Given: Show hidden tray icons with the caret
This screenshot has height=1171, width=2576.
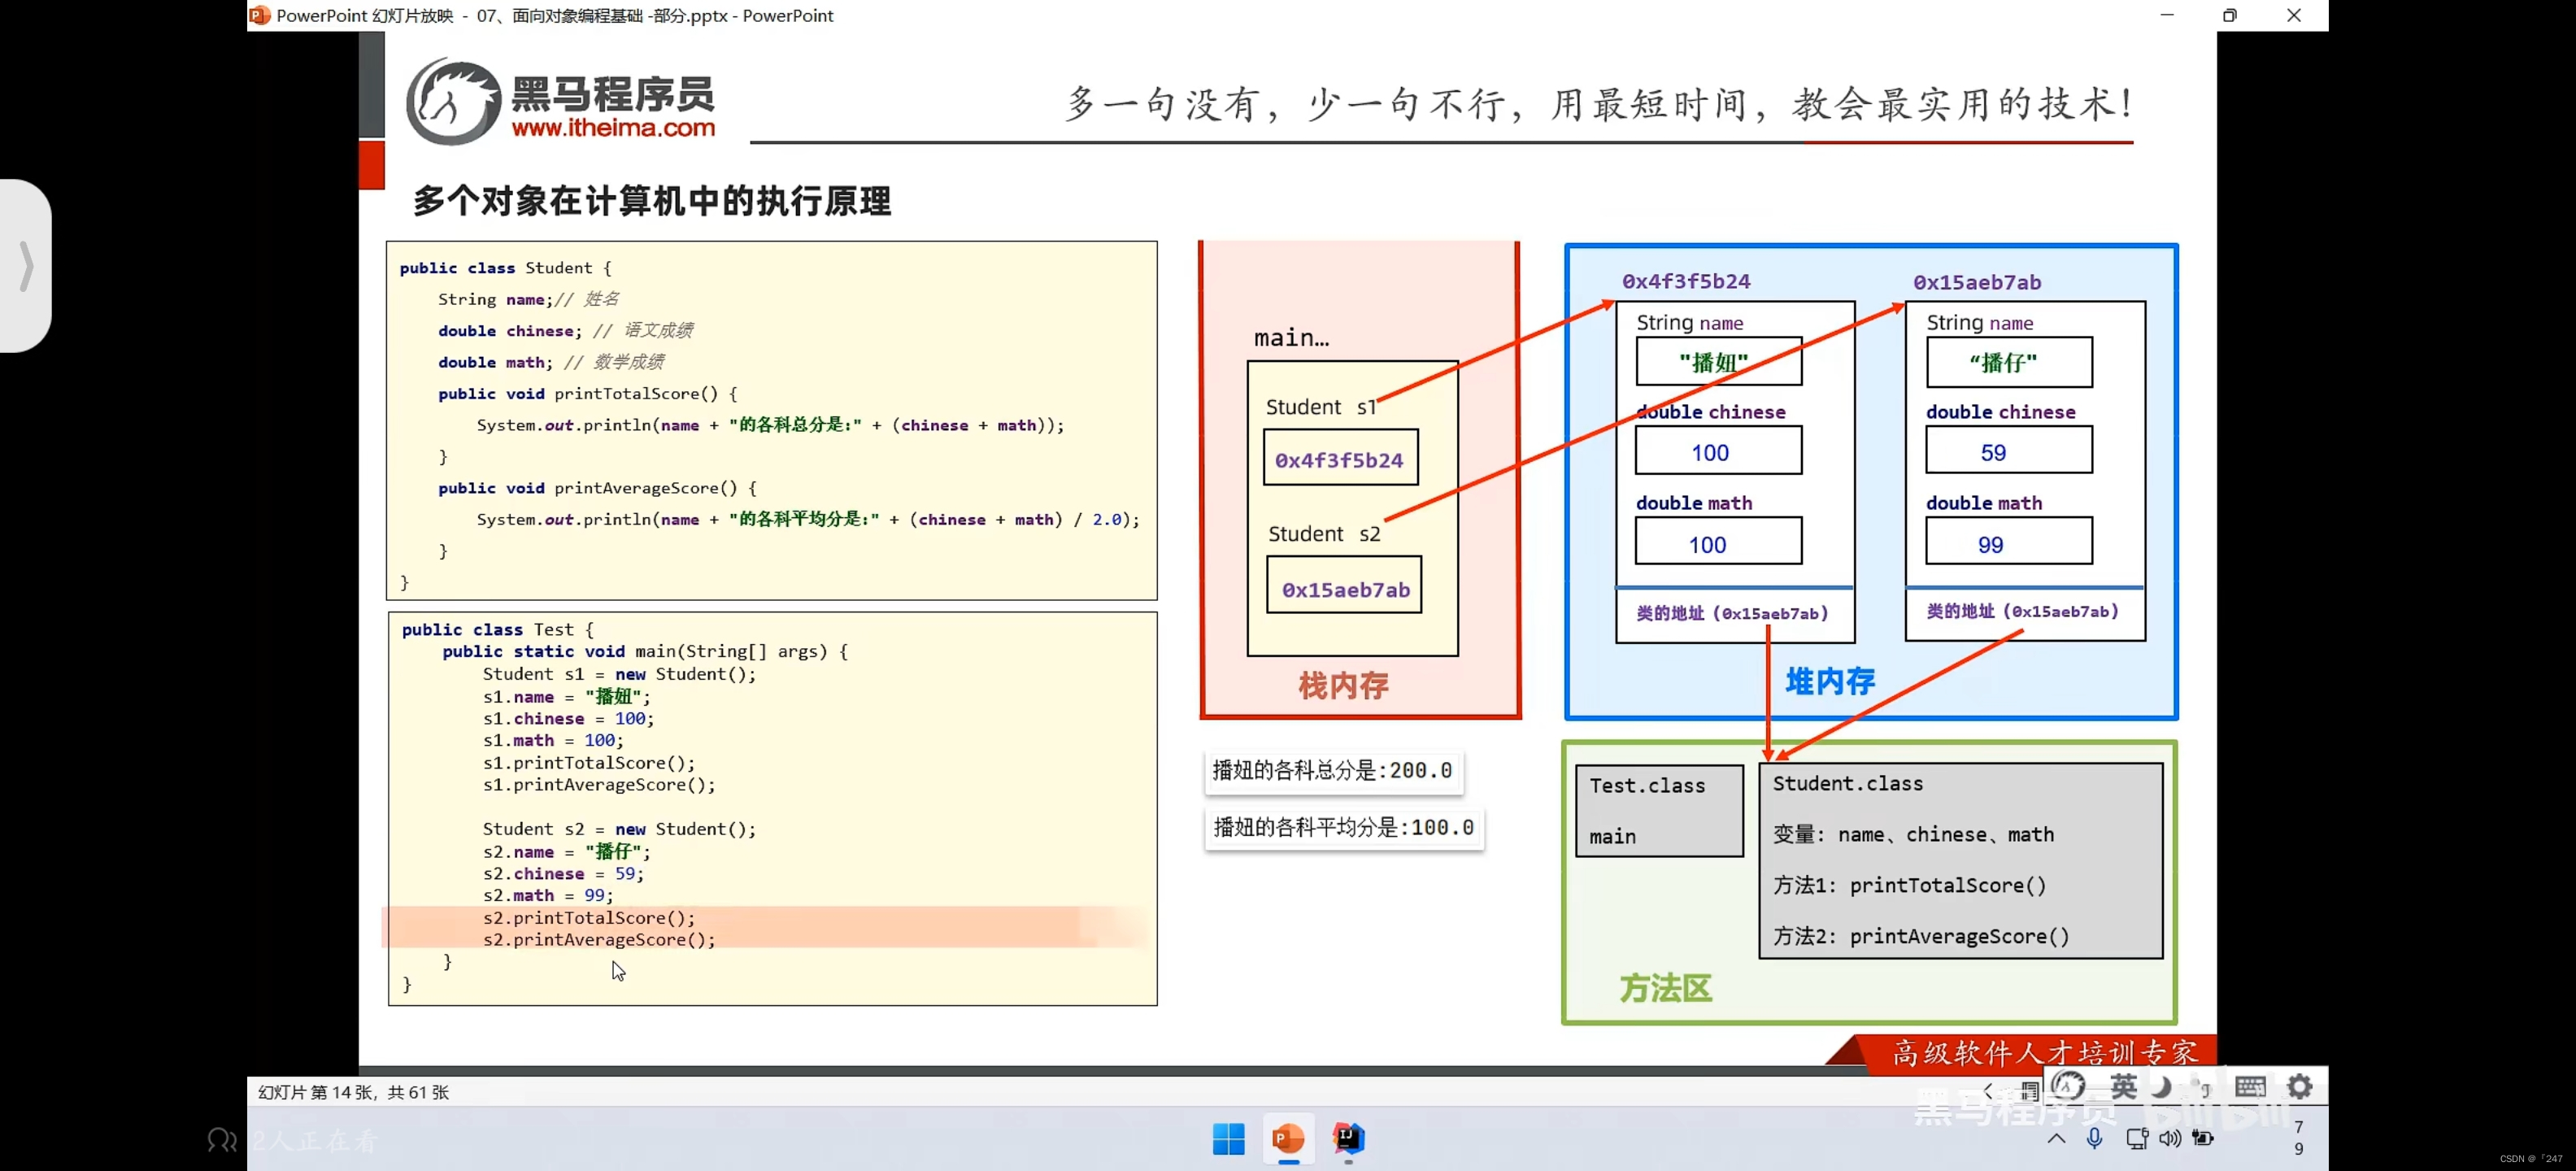Looking at the screenshot, I should click(x=2056, y=1138).
